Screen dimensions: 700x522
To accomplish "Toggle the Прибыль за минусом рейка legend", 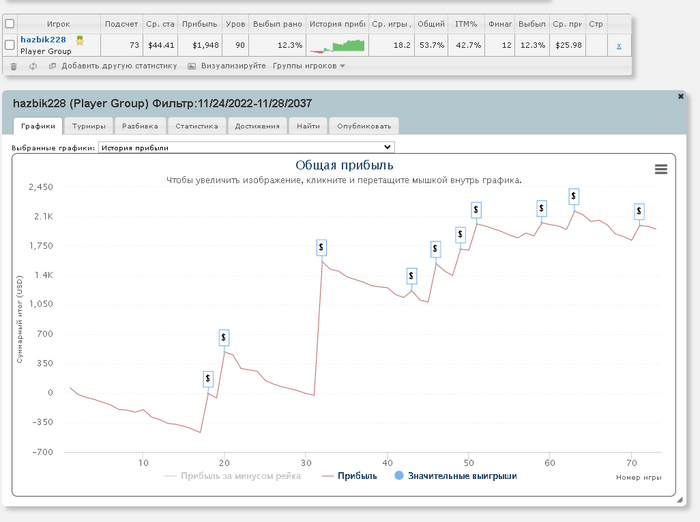I will pos(233,476).
